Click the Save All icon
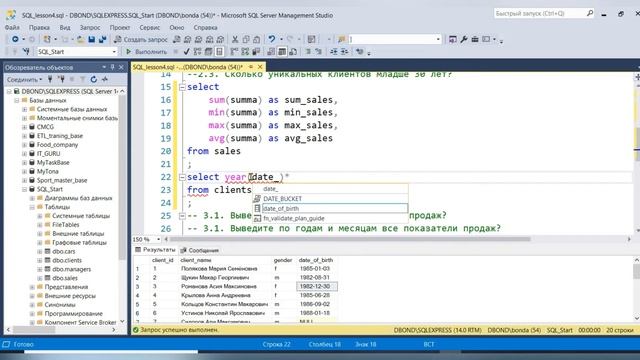 [x=102, y=39]
